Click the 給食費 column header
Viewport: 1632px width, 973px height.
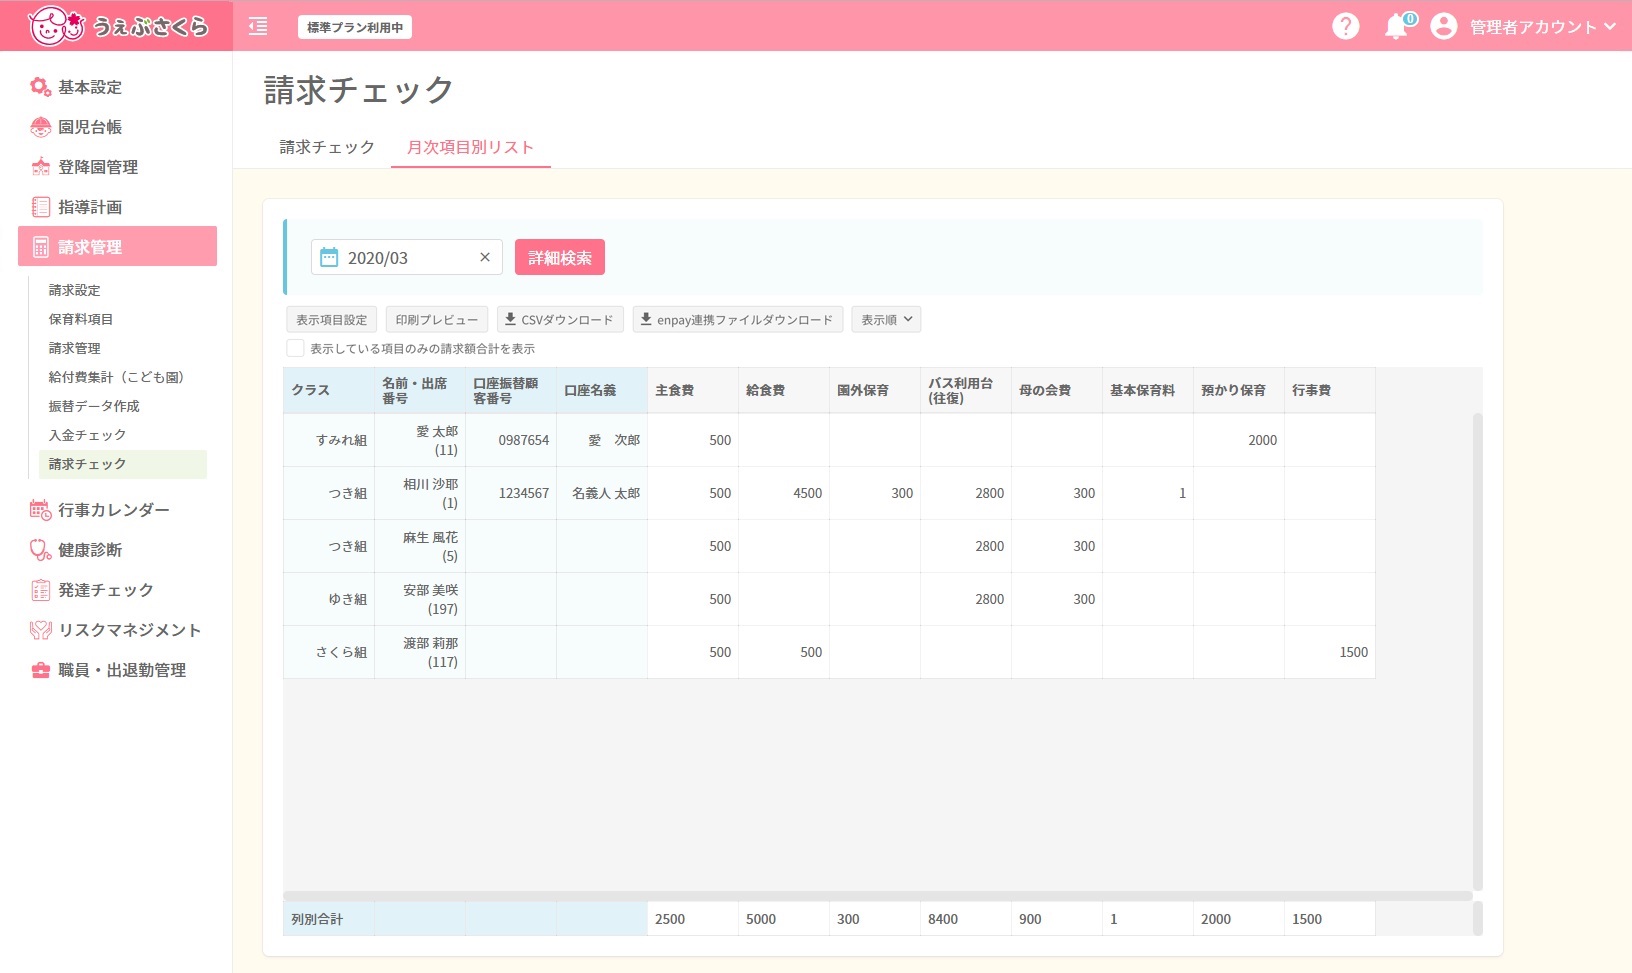(784, 390)
